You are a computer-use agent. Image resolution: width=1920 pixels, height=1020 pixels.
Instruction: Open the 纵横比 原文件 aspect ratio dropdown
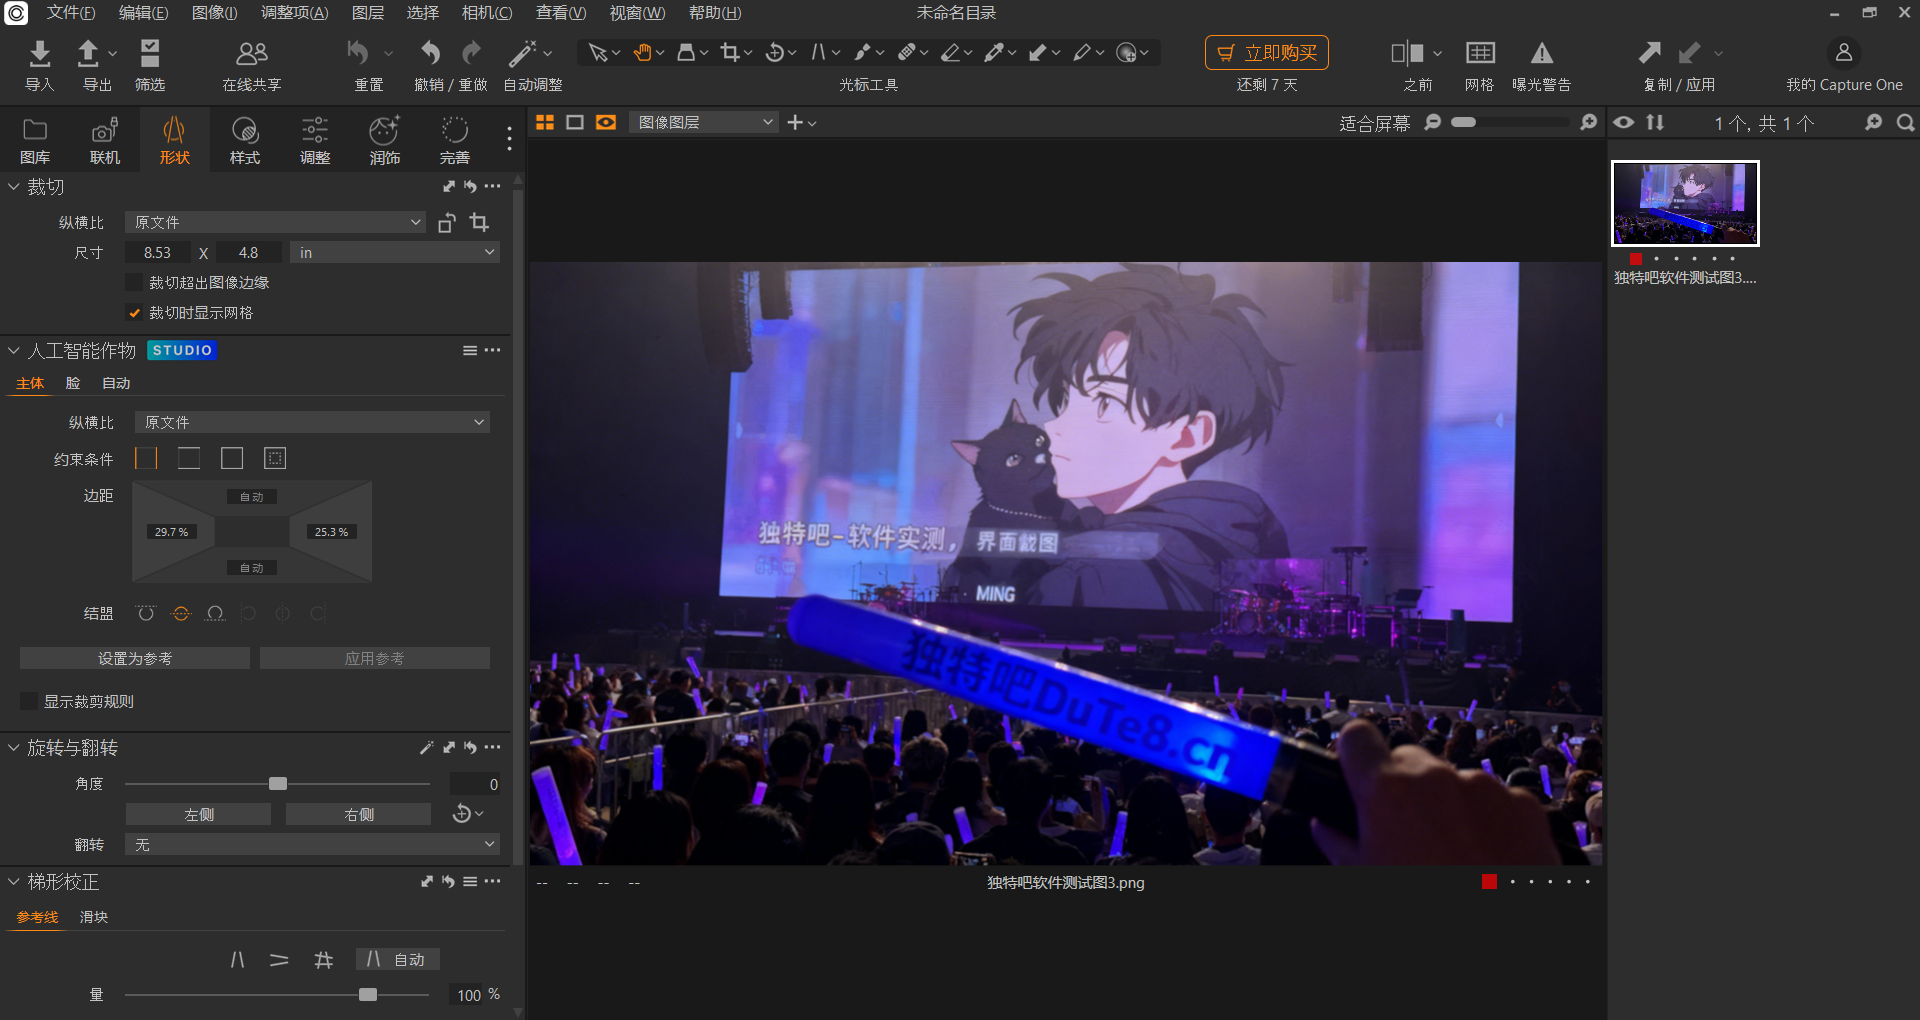tap(275, 221)
